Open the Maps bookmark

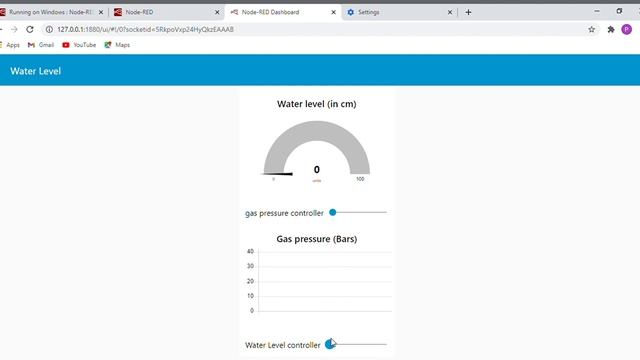[117, 45]
